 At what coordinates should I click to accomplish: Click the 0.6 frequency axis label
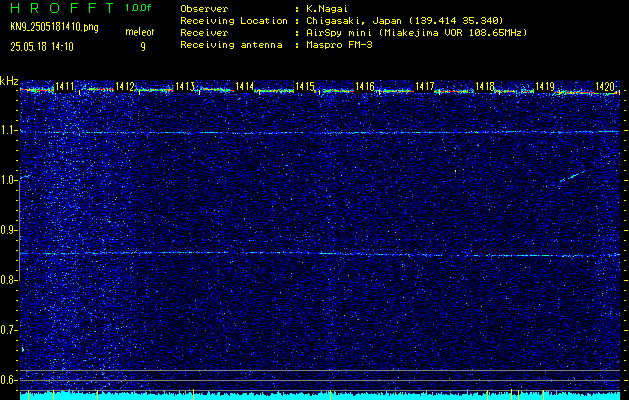8,380
